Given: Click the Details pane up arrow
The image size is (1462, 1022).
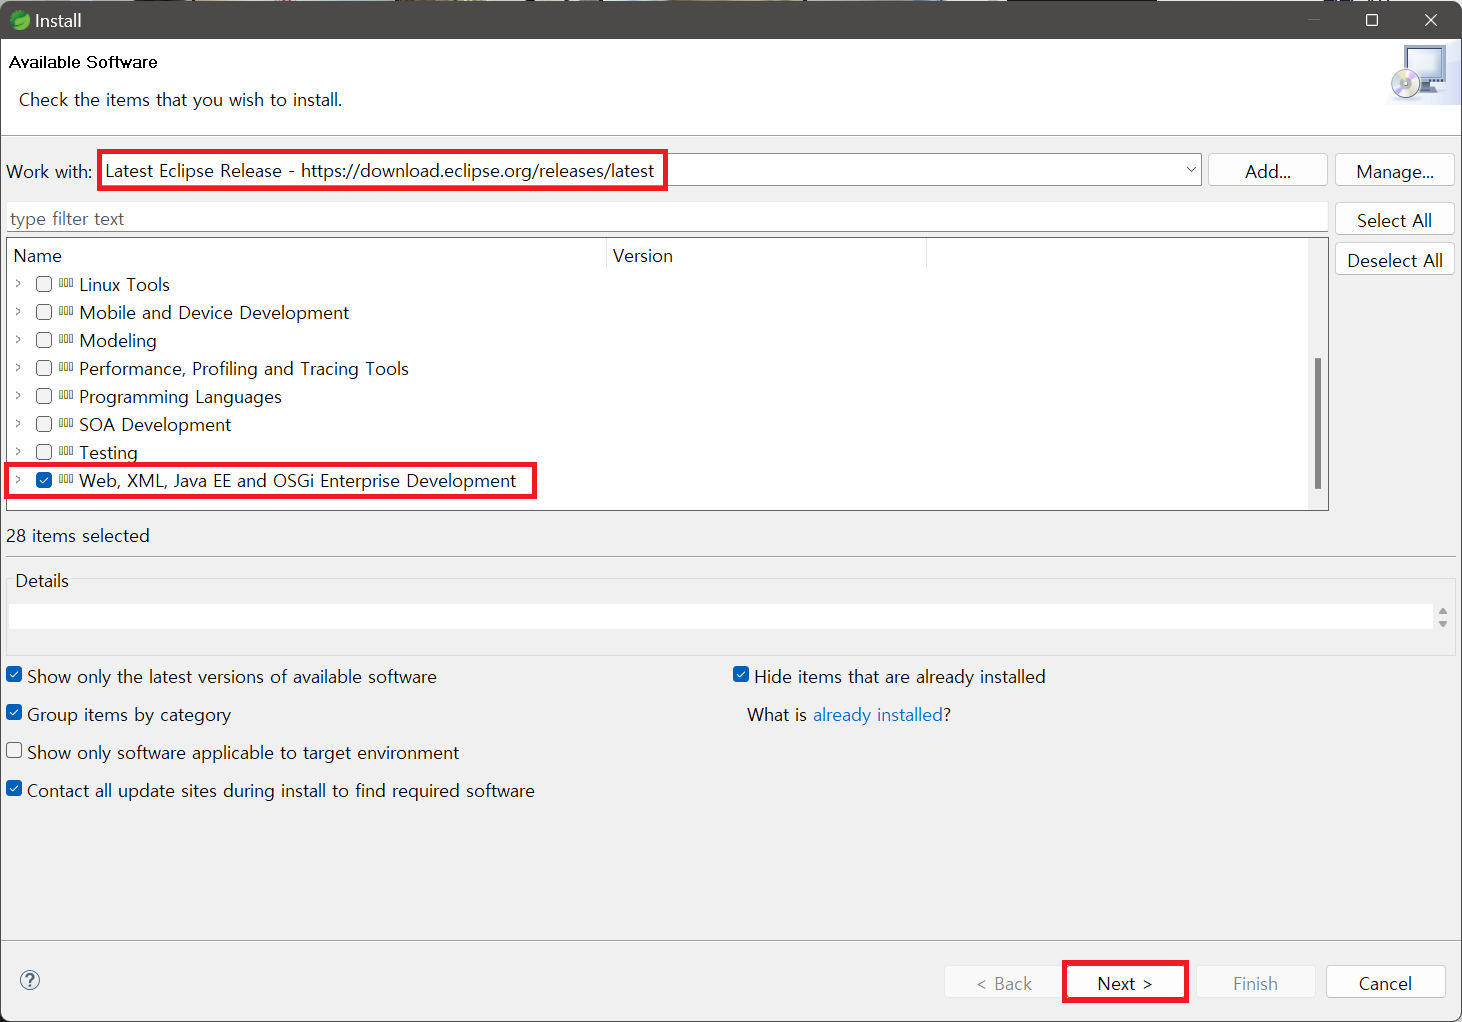Looking at the screenshot, I should pos(1443,611).
